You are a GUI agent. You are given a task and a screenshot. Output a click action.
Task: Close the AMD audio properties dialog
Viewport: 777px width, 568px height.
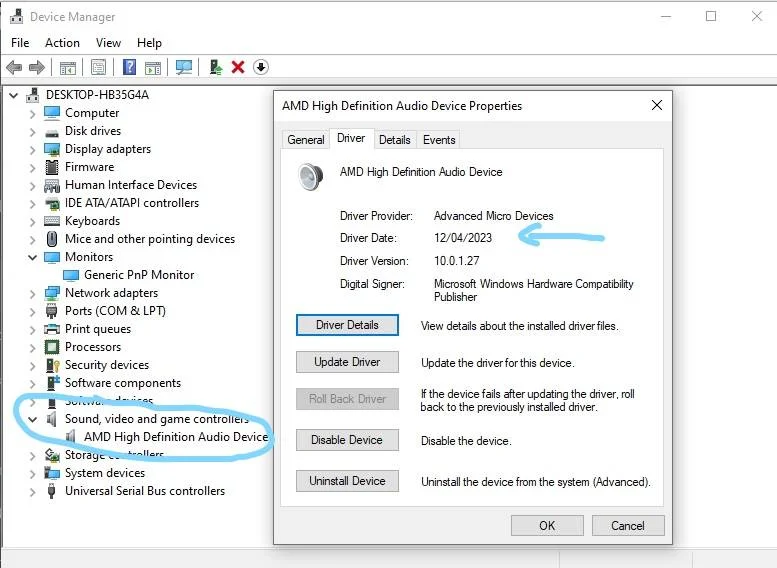click(657, 105)
